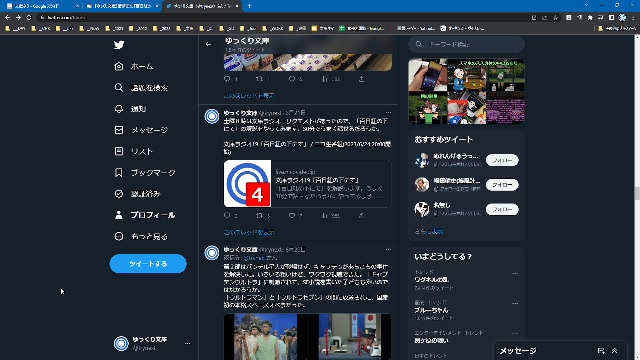Share the tweet with the cropped photo

(x=361, y=79)
